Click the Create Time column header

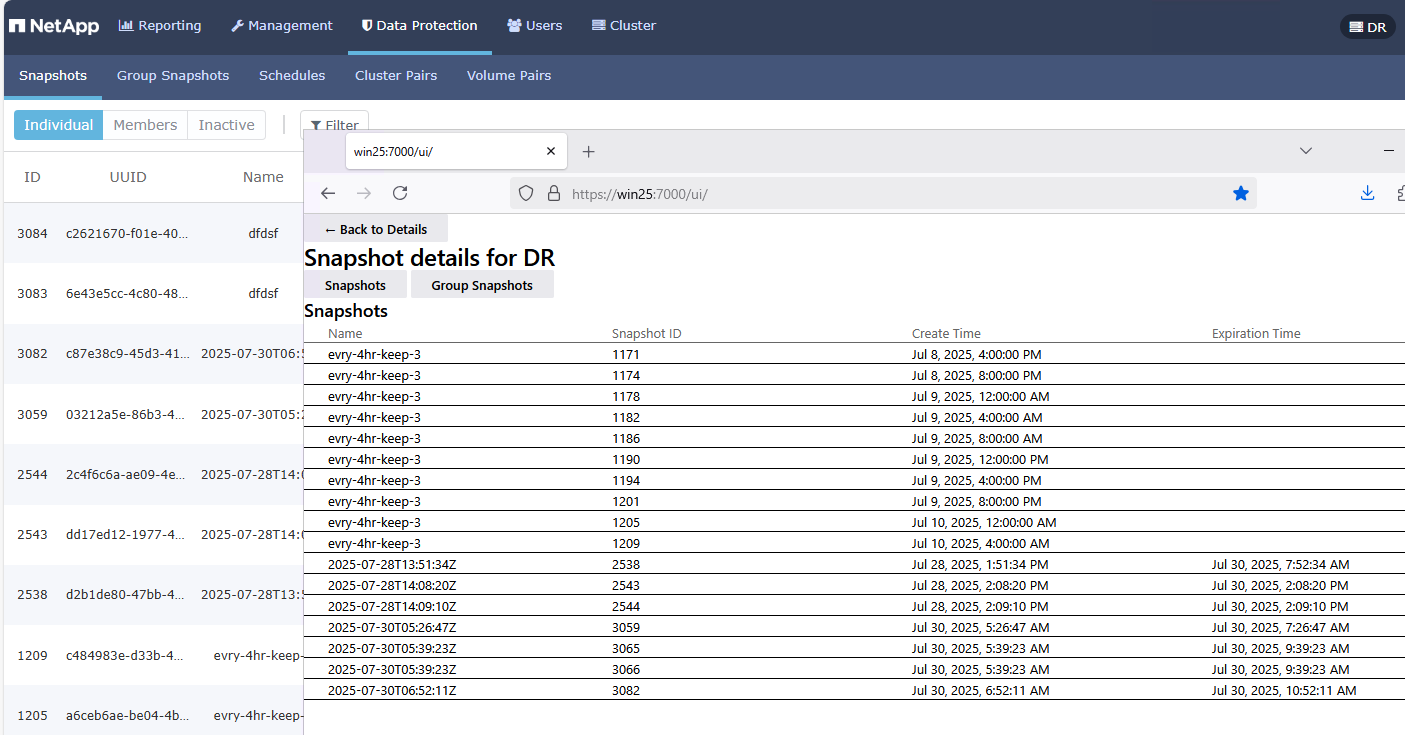click(946, 334)
